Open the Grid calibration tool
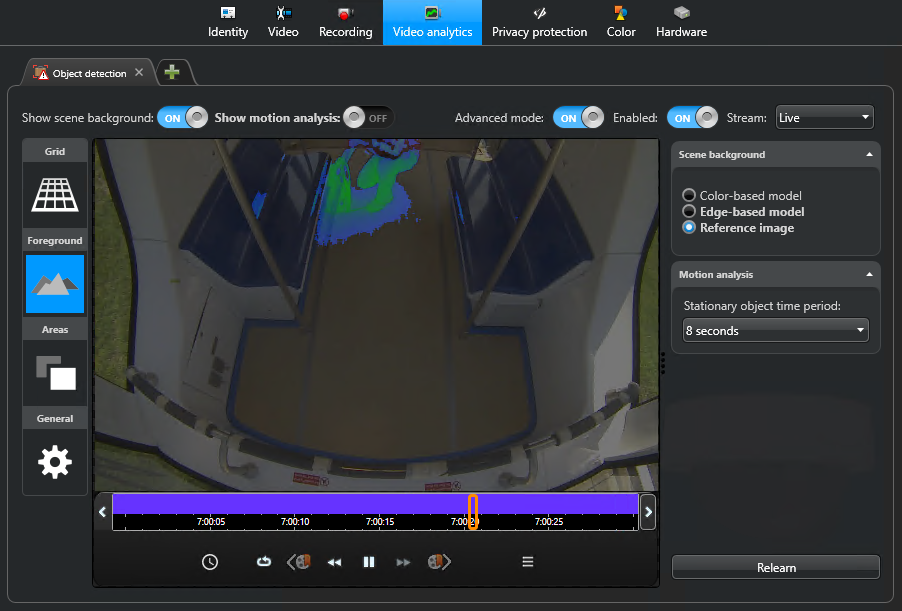Screen dimensions: 902x611 click(x=54, y=194)
